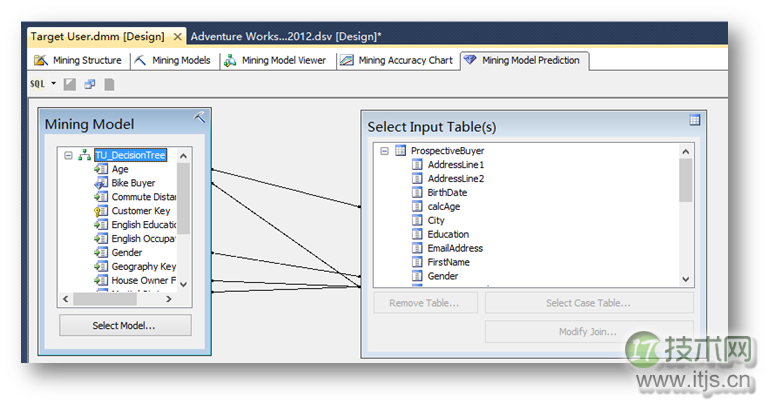Click the EmailAddress column icon
Screen dimensions: 770x405
pyautogui.click(x=417, y=248)
